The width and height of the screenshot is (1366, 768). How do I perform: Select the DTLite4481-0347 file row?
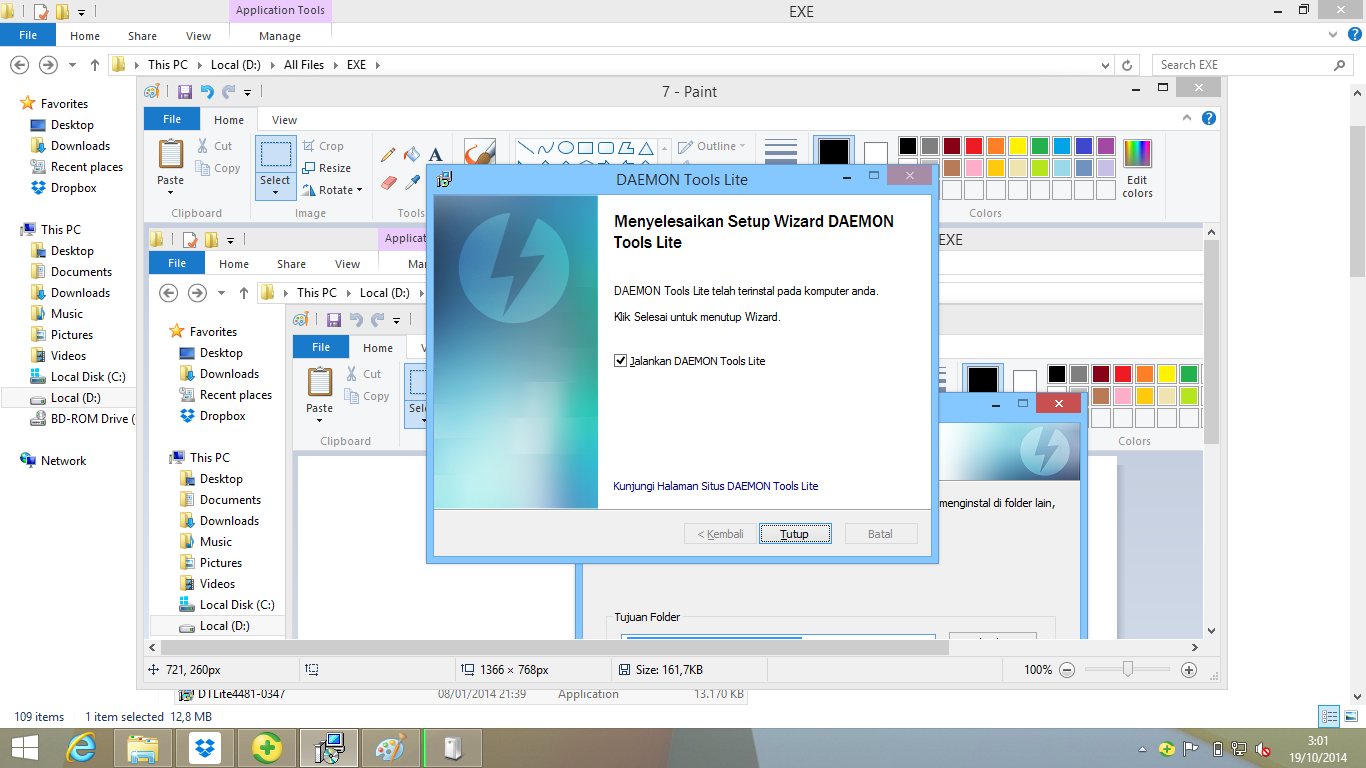click(460, 694)
